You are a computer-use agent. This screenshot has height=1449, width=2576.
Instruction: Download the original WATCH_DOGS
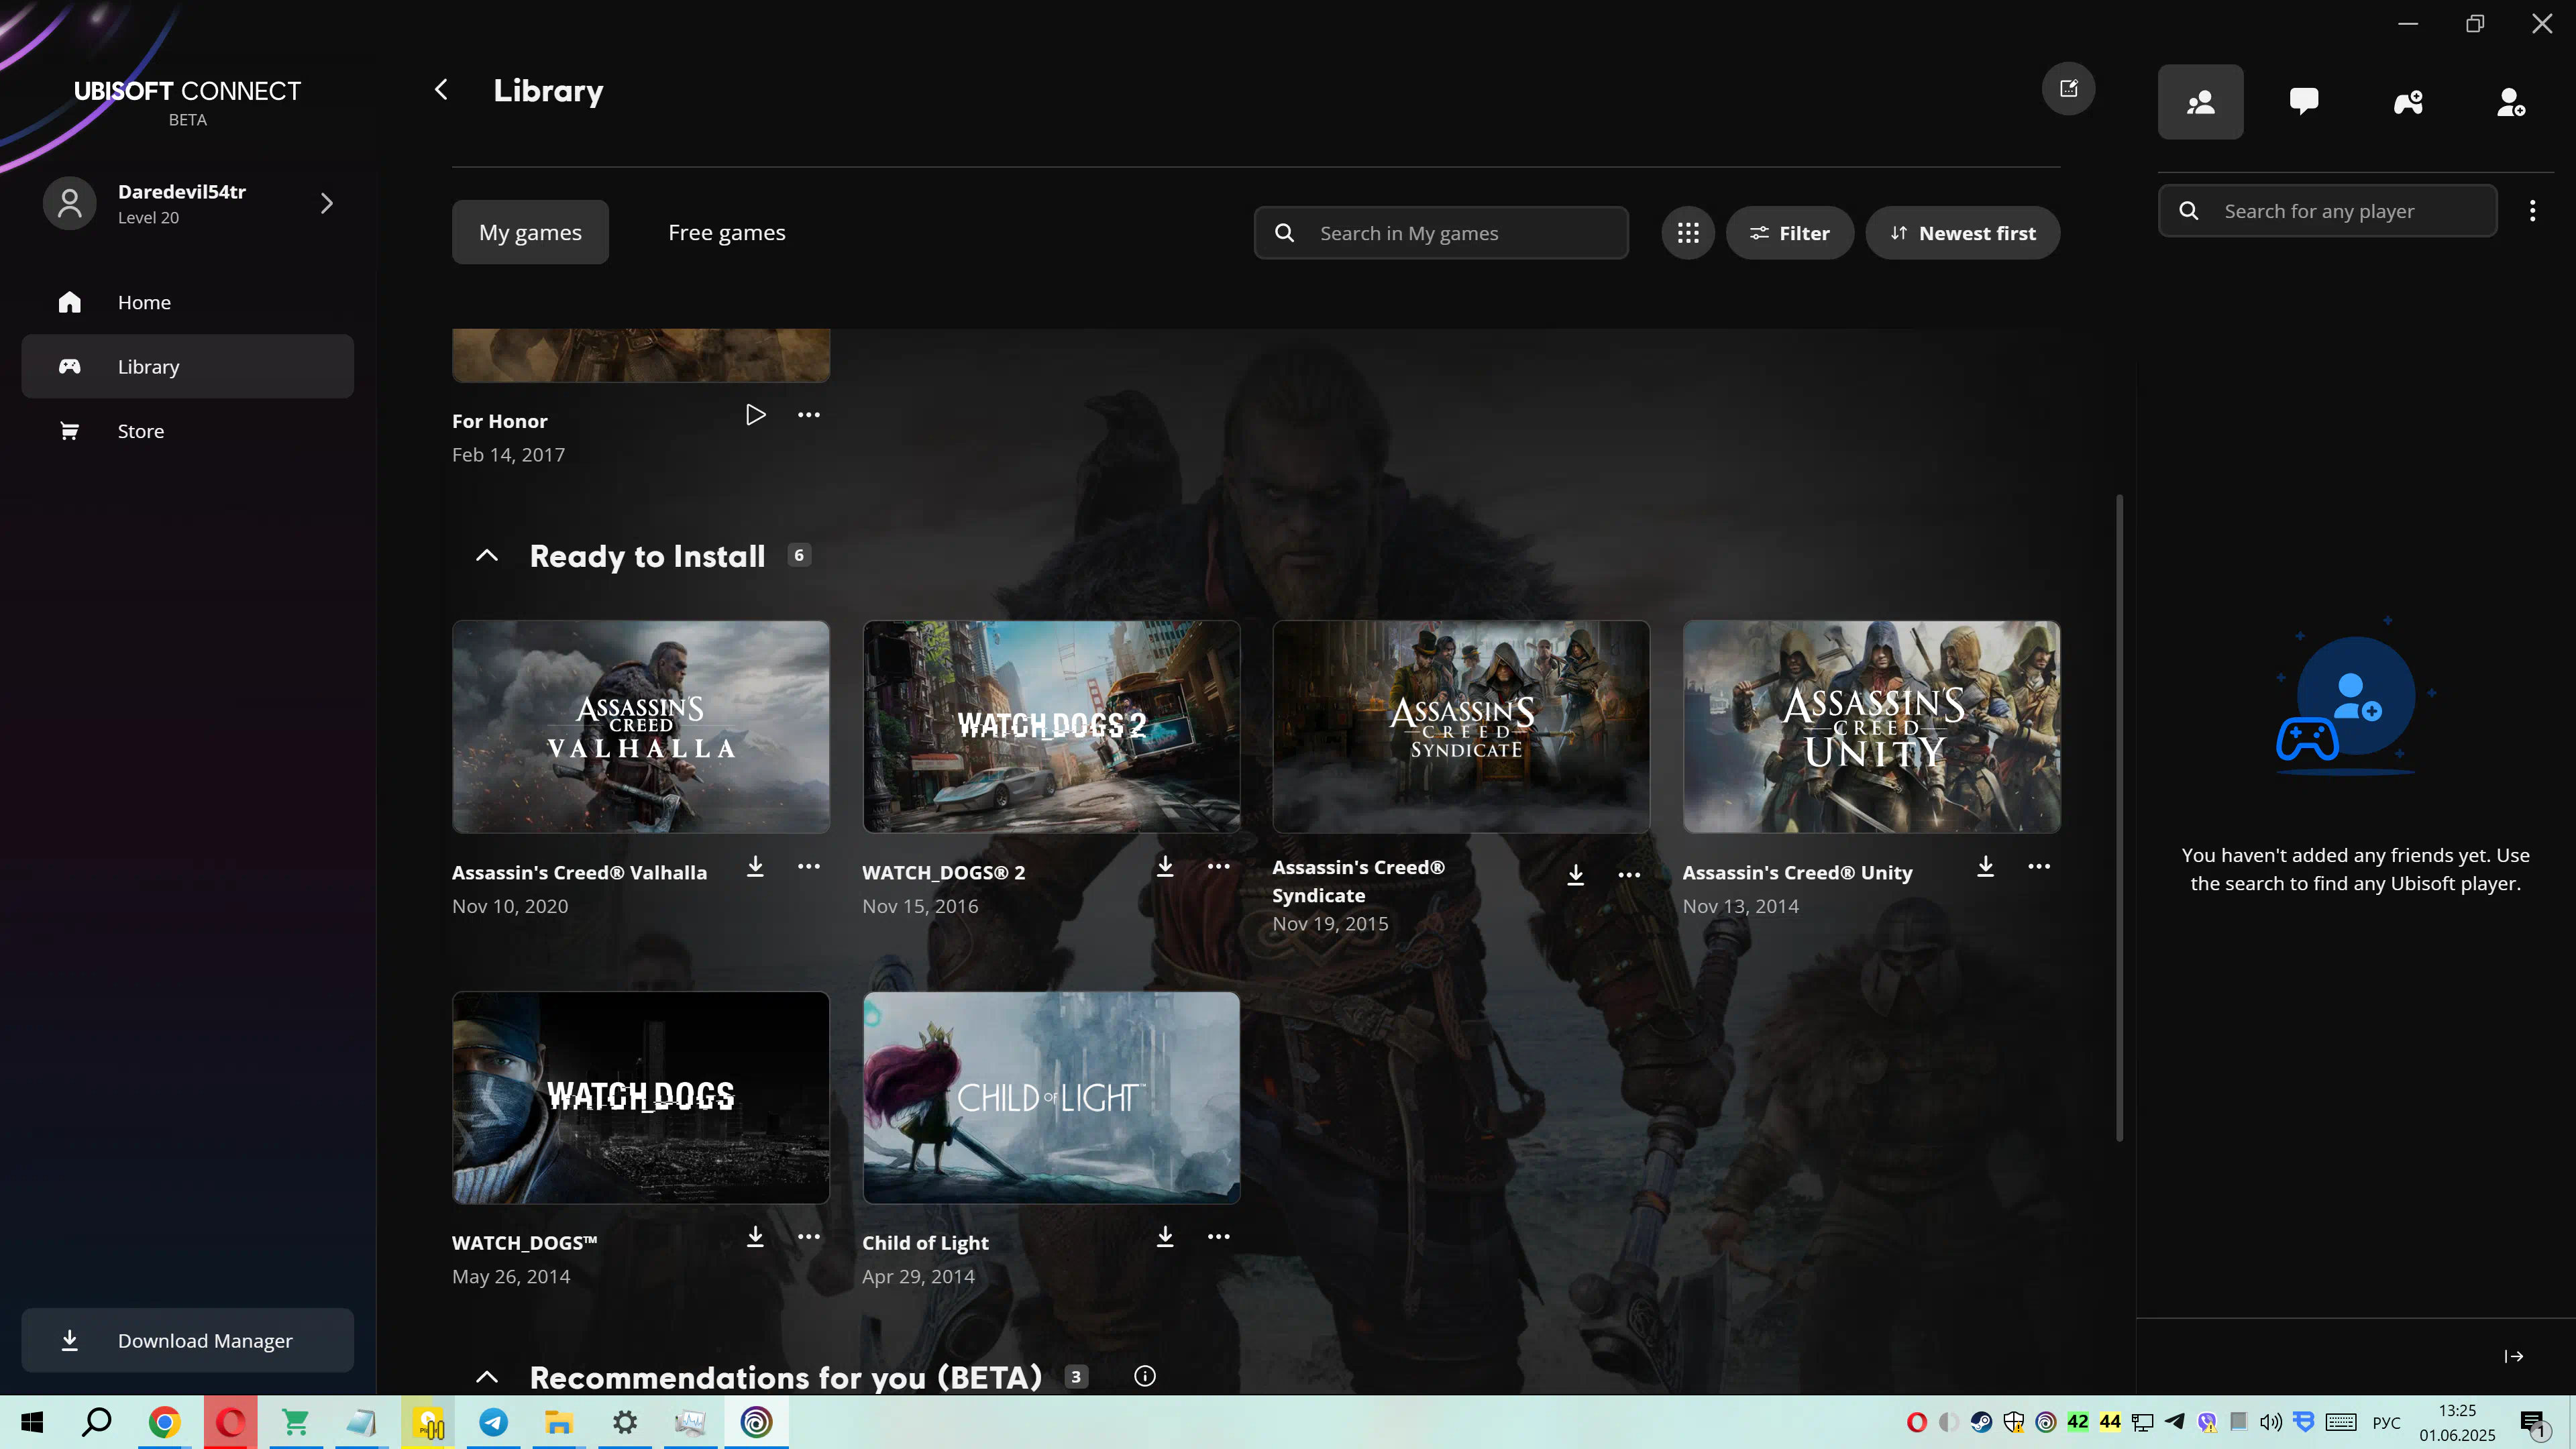pos(755,1237)
